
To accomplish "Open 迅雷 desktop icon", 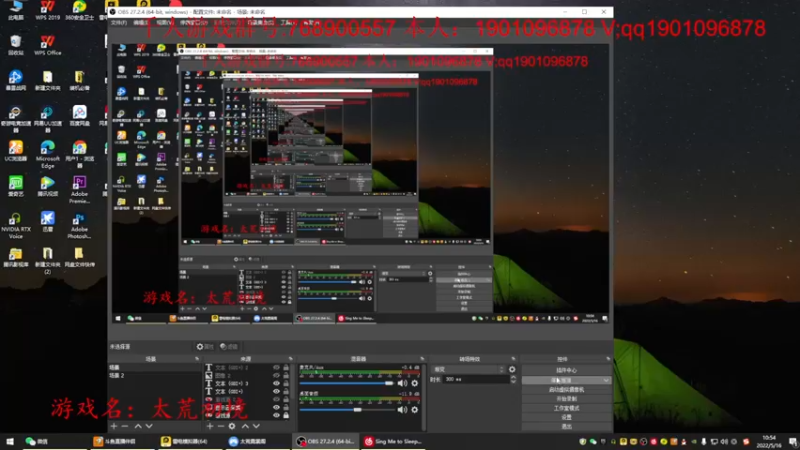I will [x=47, y=221].
